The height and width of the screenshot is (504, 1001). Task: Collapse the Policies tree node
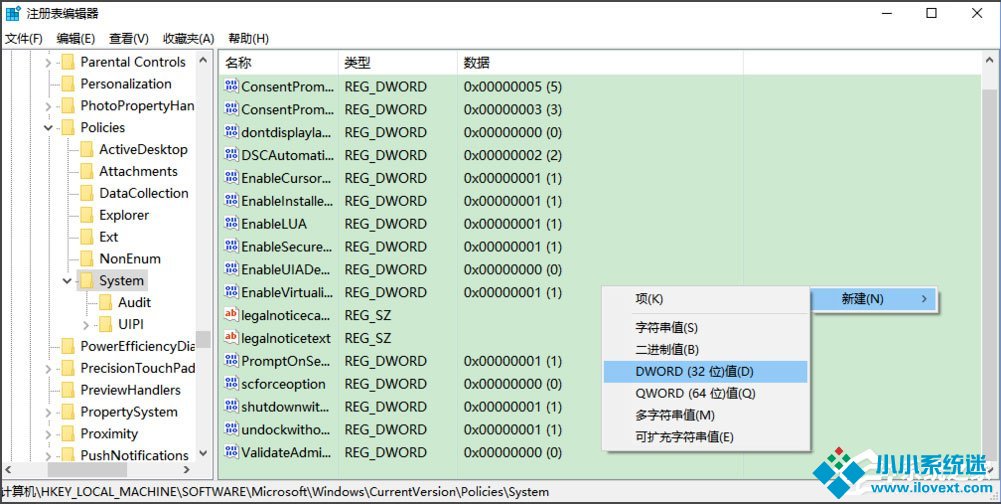coord(49,128)
